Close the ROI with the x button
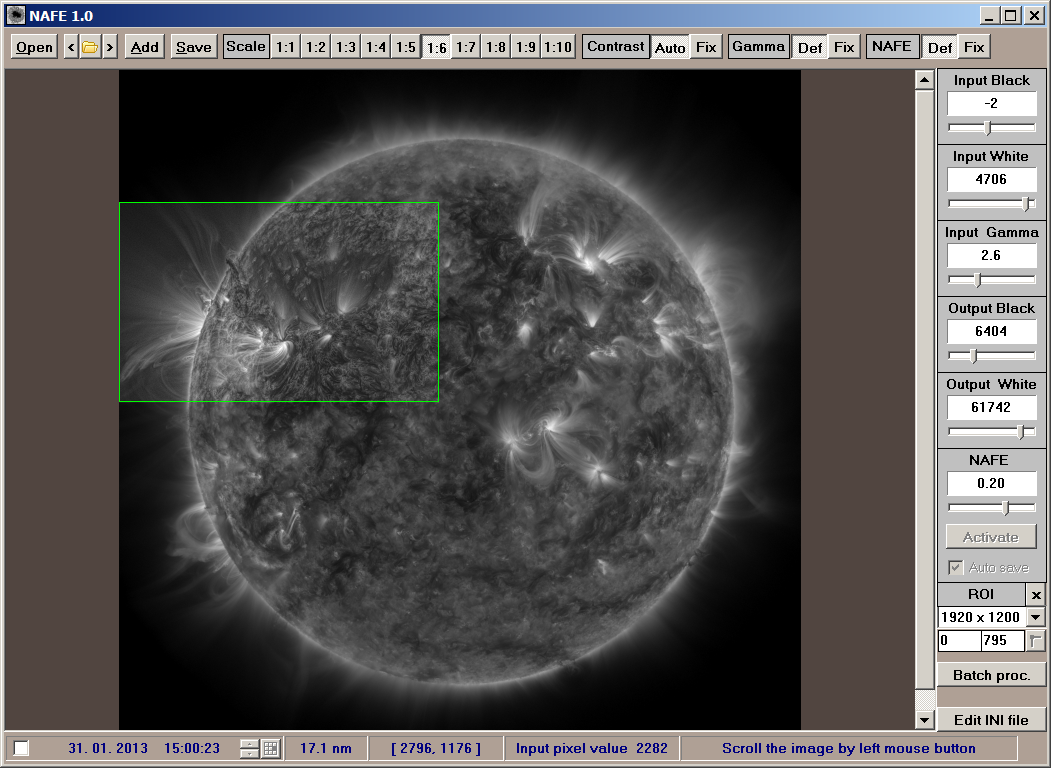 pos(1036,595)
